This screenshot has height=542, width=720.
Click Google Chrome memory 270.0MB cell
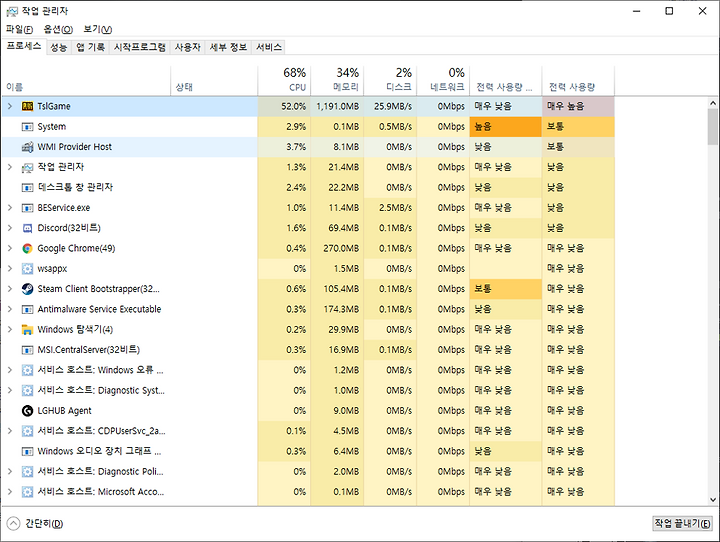338,248
